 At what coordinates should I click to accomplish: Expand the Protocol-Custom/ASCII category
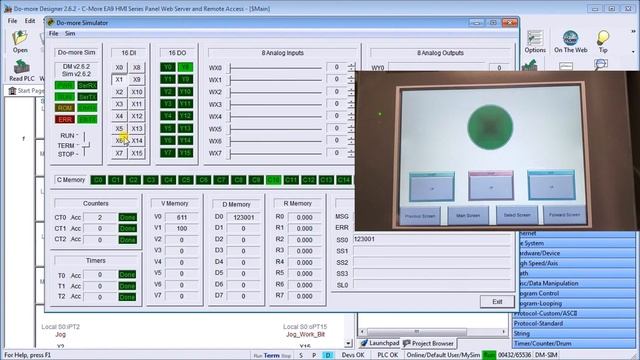pos(575,313)
